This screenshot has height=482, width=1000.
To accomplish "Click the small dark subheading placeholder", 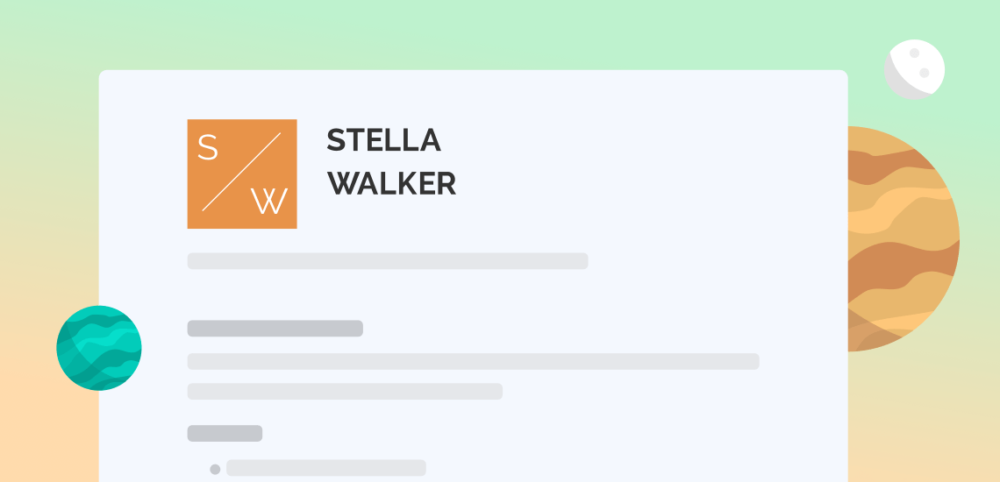I will tap(224, 434).
